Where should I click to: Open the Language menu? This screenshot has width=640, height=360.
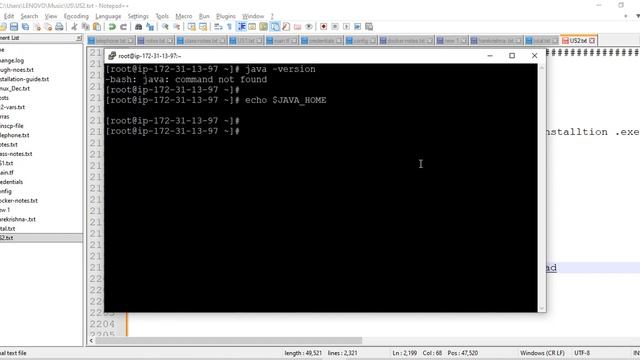coord(108,16)
